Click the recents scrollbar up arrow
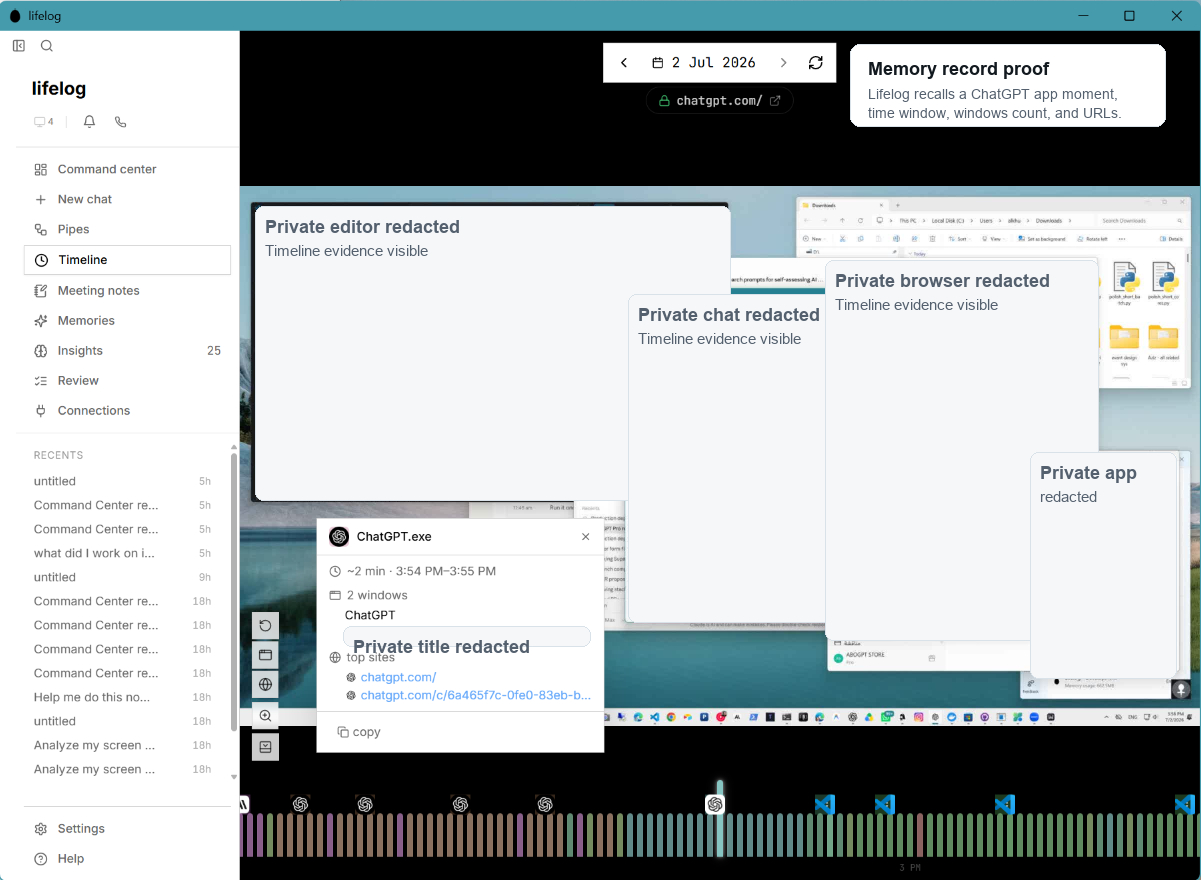The height and width of the screenshot is (880, 1201). (234, 447)
